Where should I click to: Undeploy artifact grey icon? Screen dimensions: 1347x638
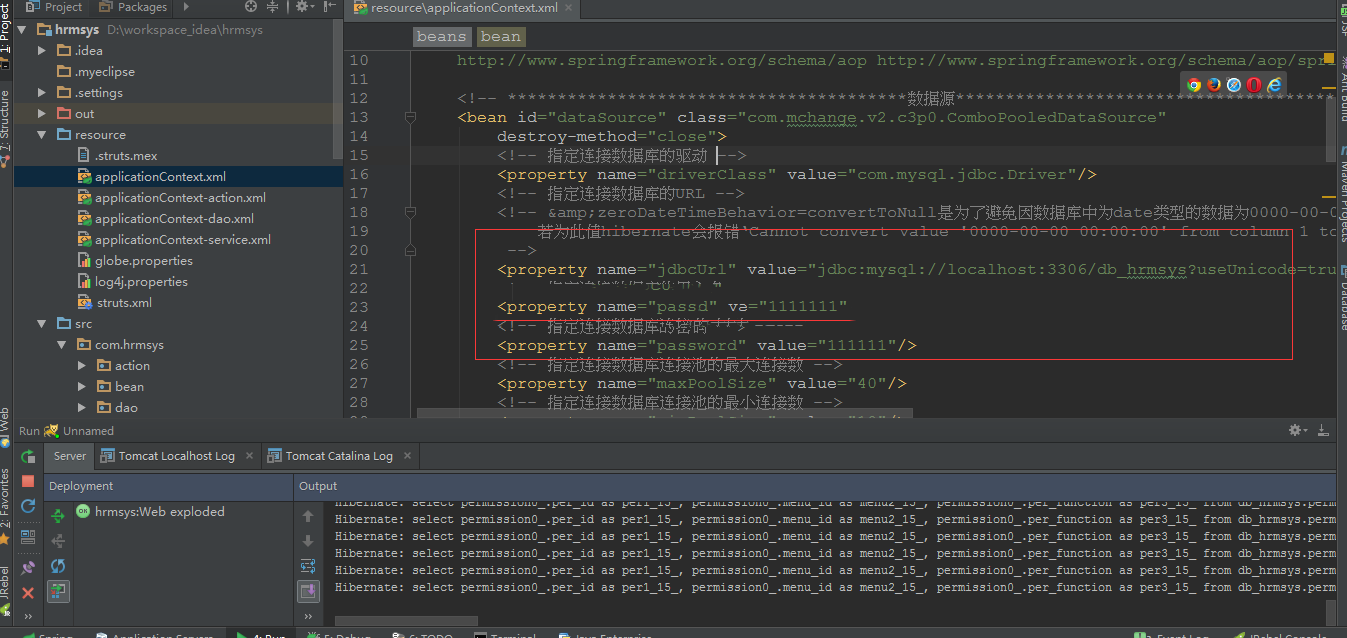click(x=58, y=541)
